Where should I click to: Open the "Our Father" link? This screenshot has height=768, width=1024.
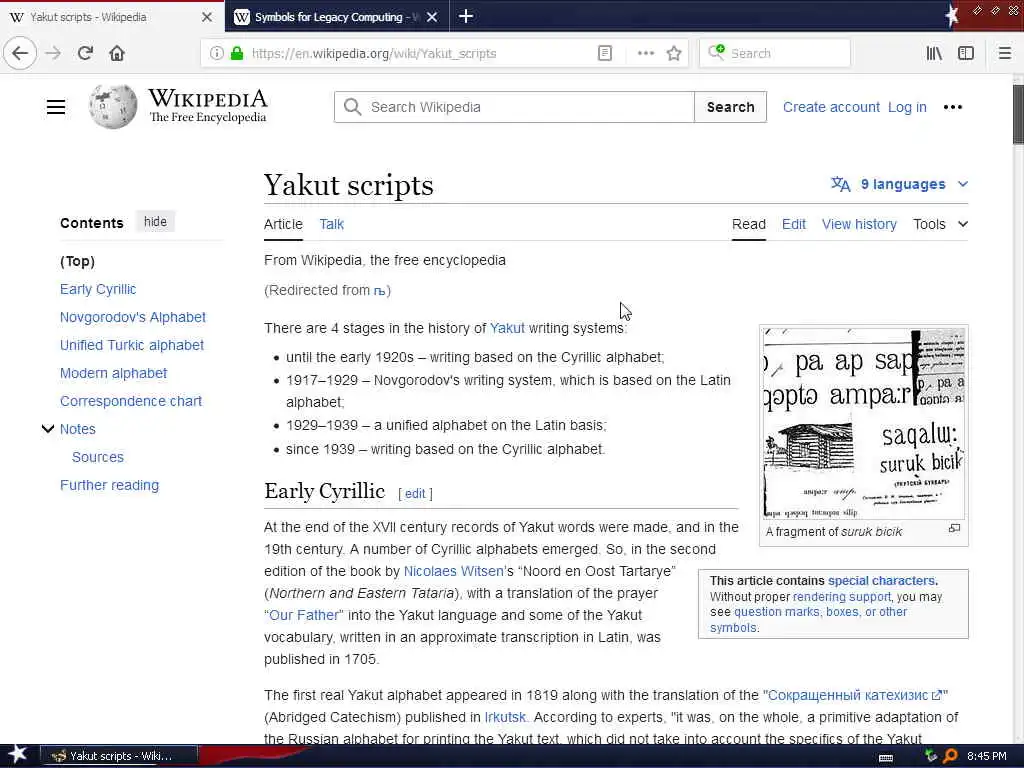[304, 615]
